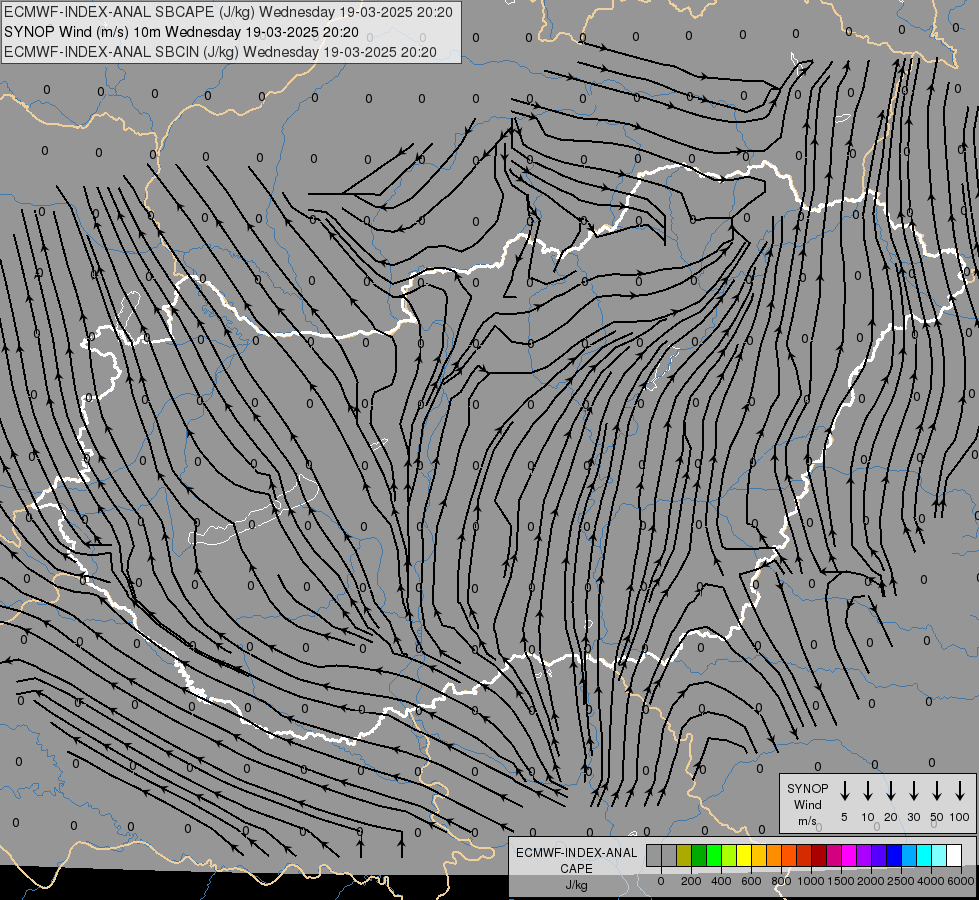Click the SYNOP Wind 10m title line

point(181,32)
